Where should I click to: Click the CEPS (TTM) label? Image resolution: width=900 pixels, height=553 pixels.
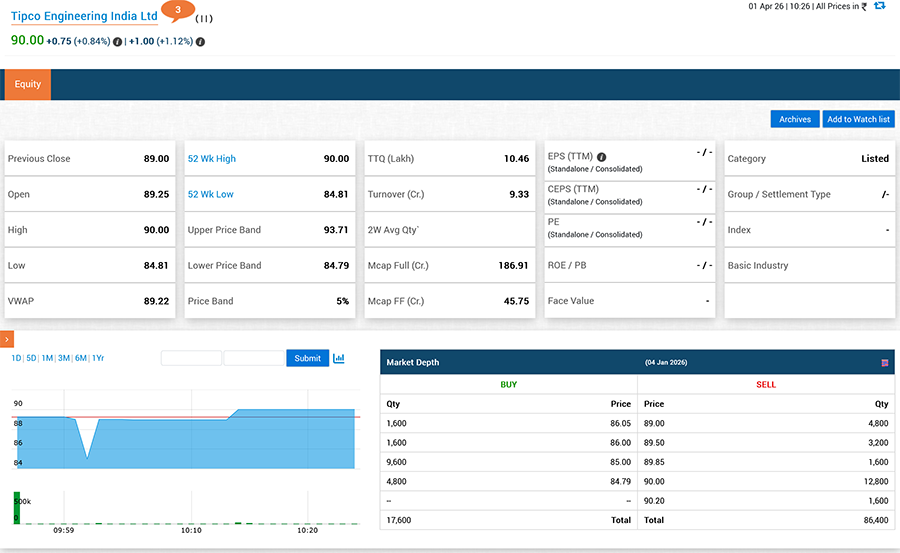point(573,189)
